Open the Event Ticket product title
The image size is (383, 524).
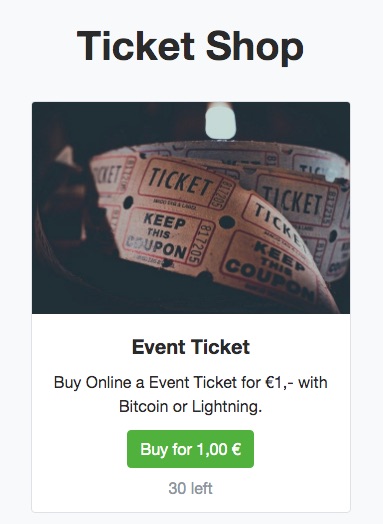tap(191, 347)
